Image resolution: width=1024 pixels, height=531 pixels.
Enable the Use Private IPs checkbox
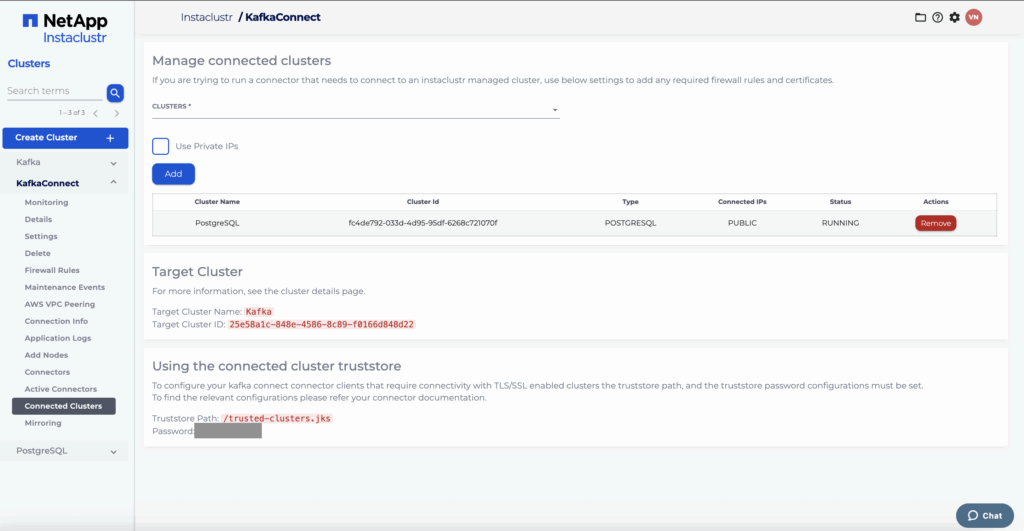pyautogui.click(x=160, y=146)
